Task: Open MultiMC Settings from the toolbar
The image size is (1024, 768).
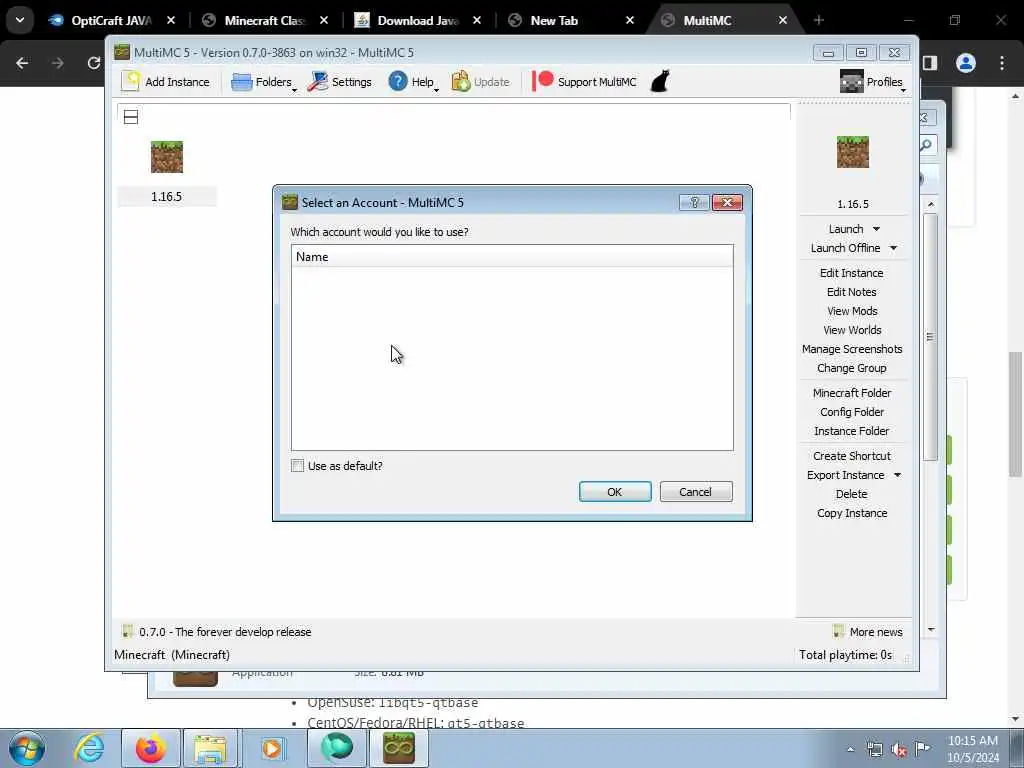Action: (340, 82)
